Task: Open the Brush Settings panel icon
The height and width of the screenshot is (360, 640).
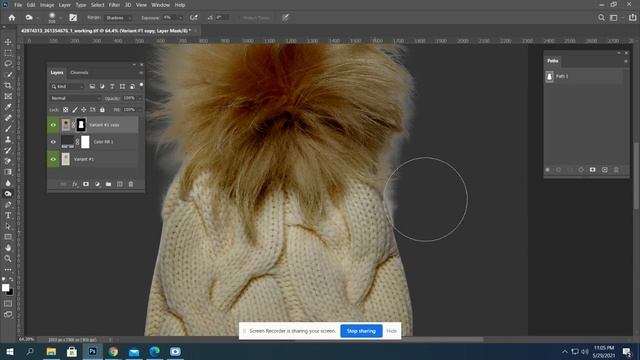Action: pyautogui.click(x=73, y=18)
